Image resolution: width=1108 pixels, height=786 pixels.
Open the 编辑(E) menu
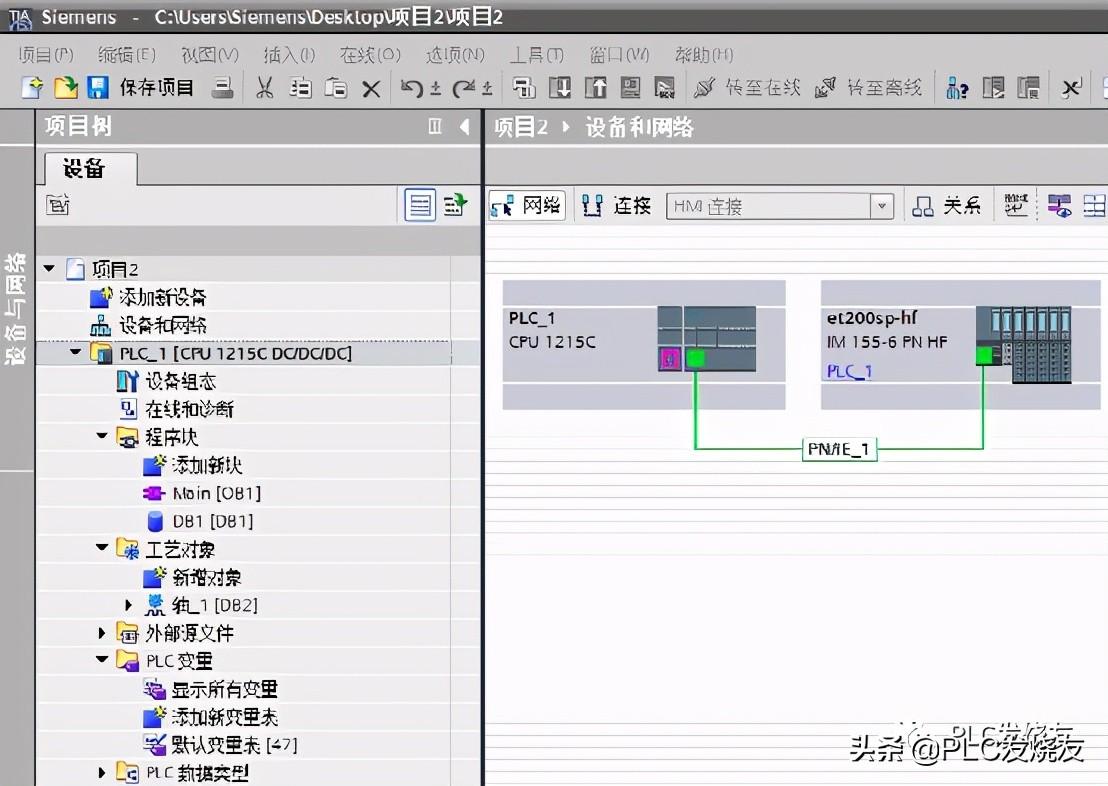(126, 54)
